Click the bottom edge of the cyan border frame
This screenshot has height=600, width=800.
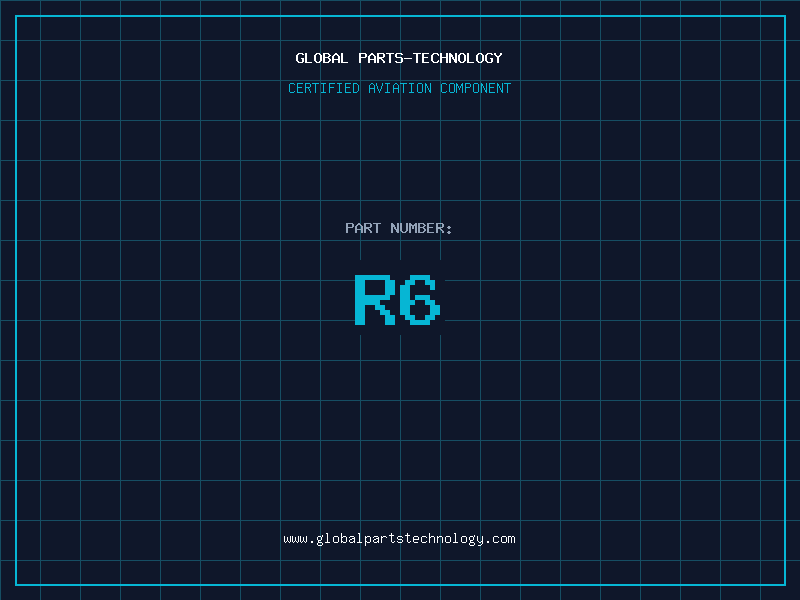click(400, 584)
